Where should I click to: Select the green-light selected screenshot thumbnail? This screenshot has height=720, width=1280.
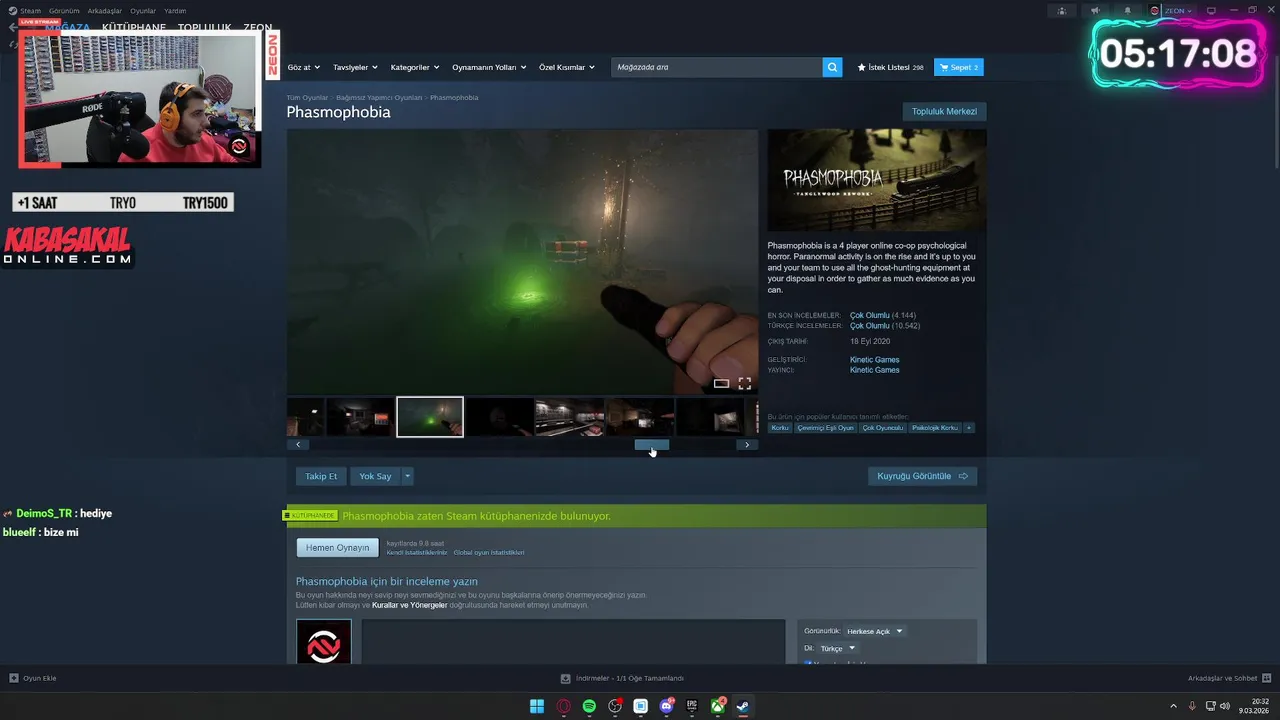click(430, 417)
